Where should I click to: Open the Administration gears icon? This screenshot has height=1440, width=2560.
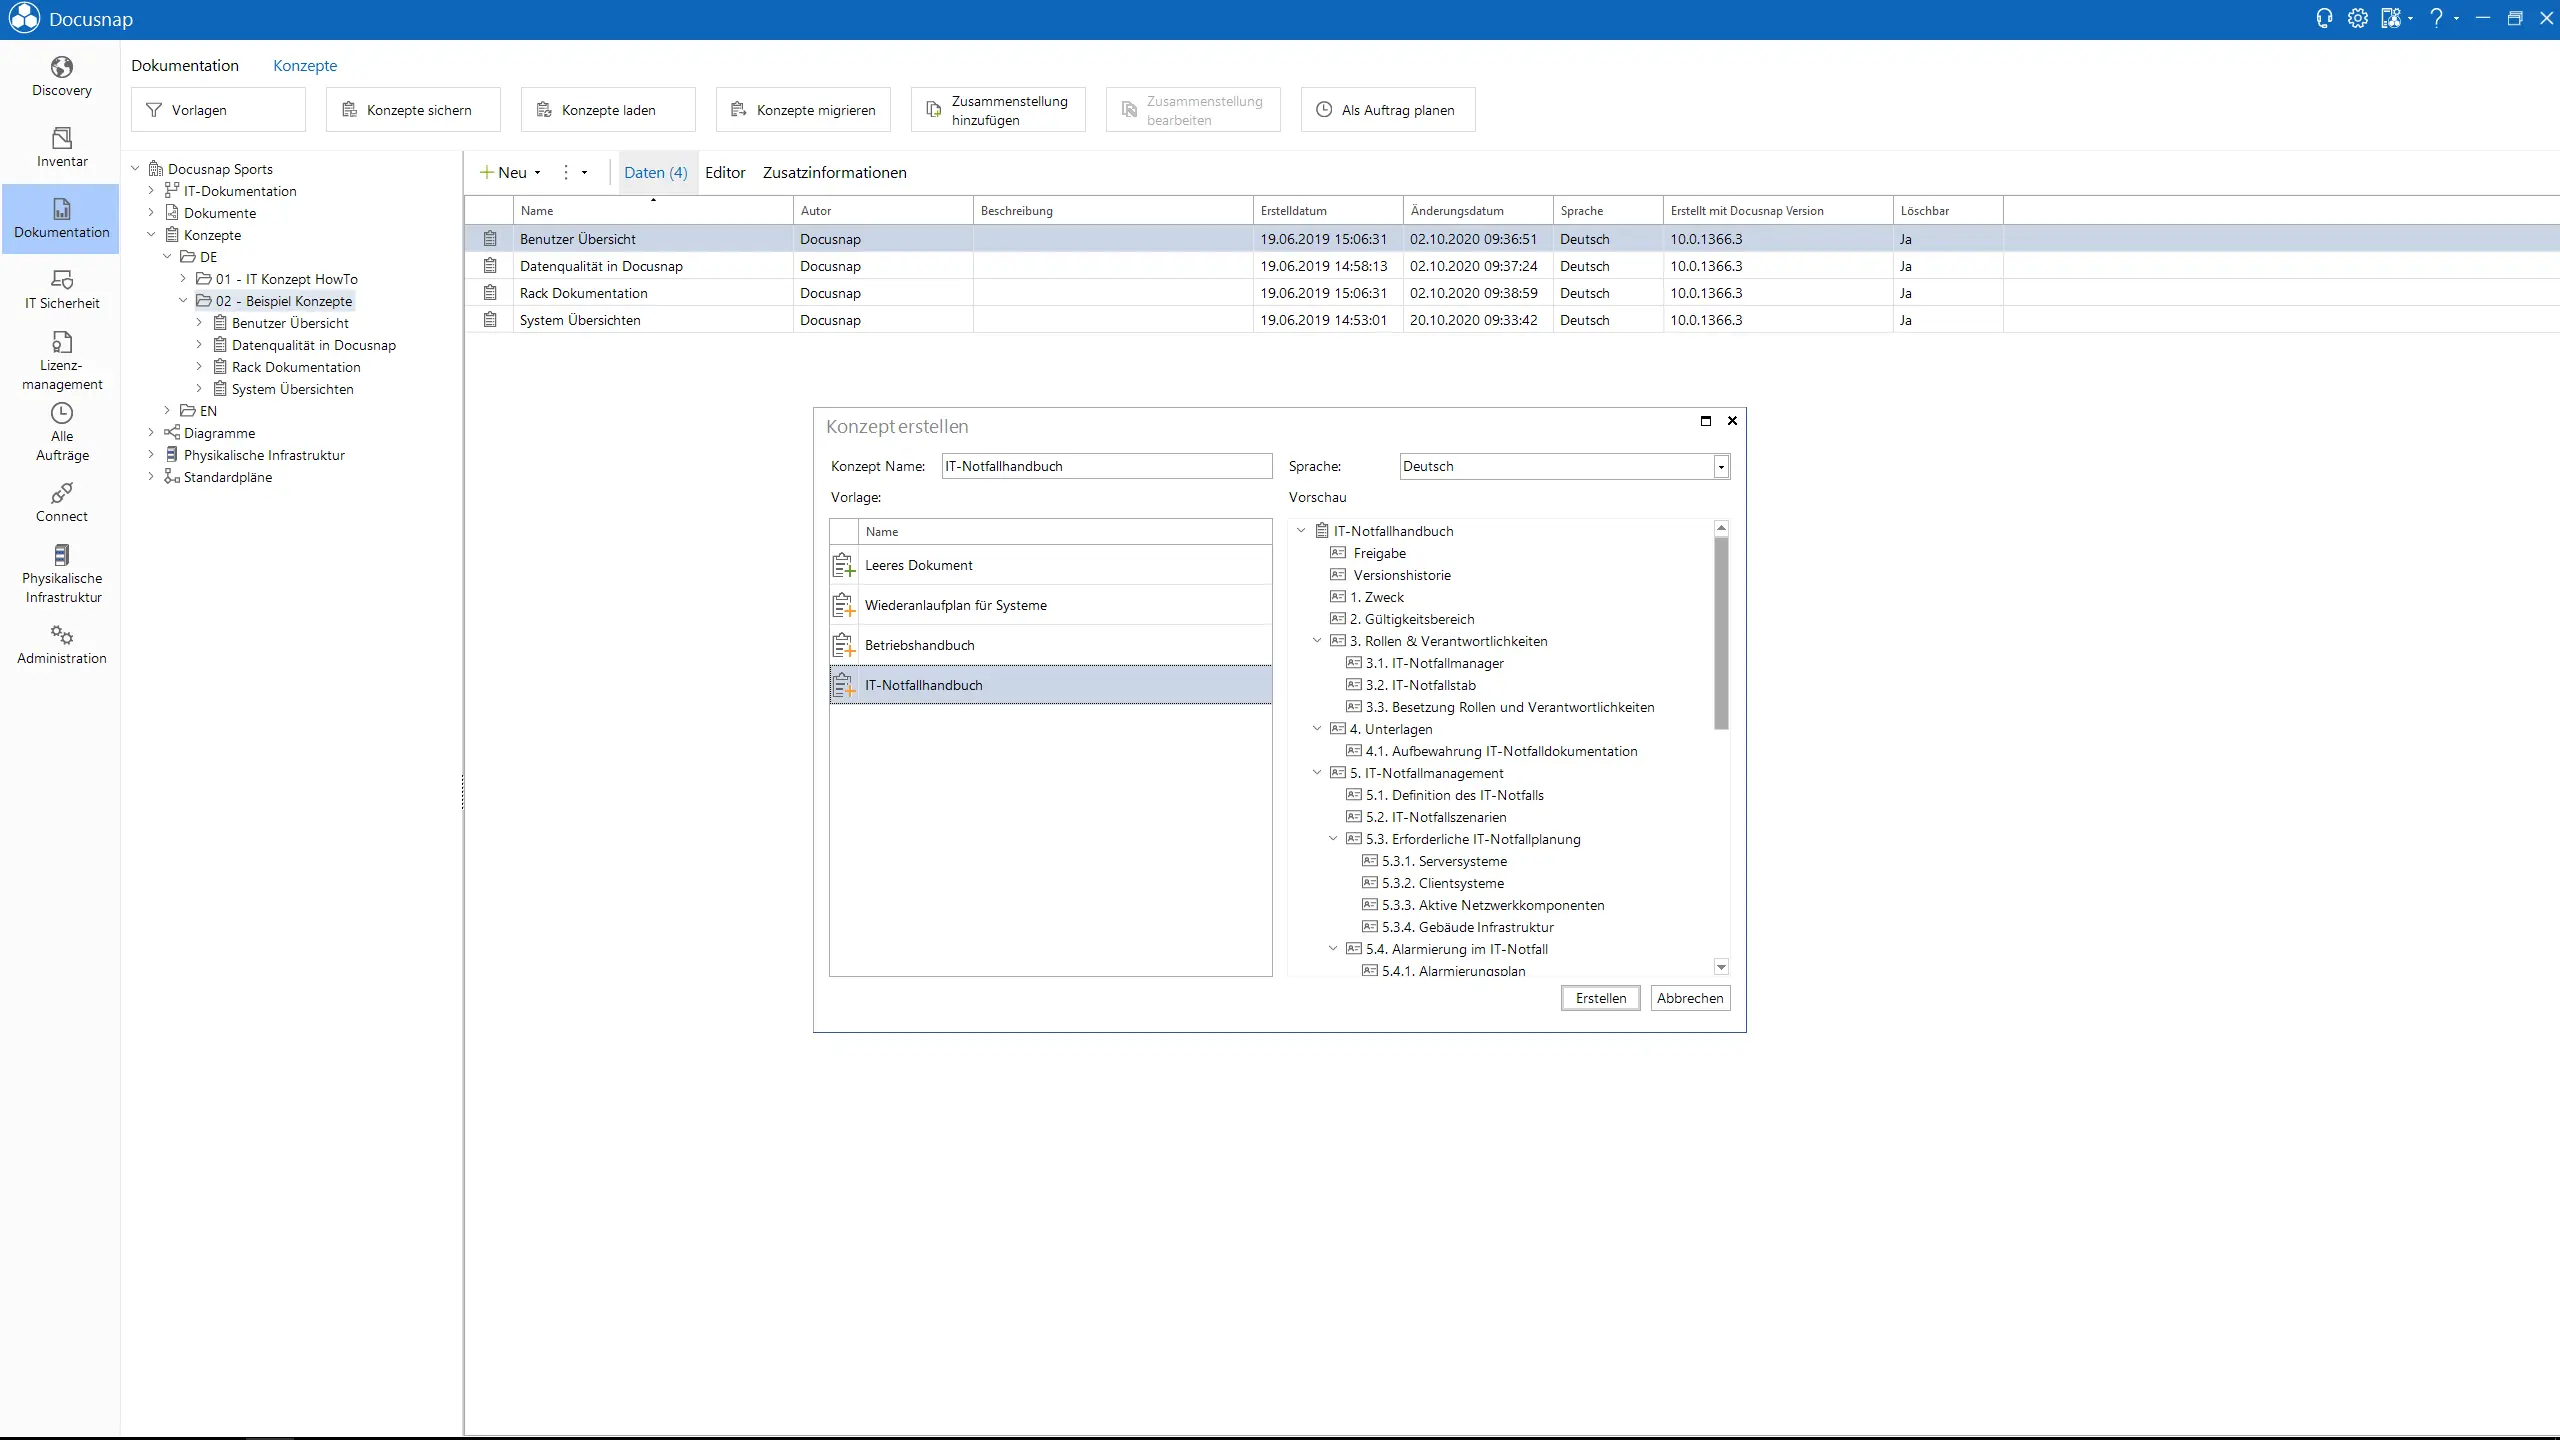pyautogui.click(x=62, y=635)
